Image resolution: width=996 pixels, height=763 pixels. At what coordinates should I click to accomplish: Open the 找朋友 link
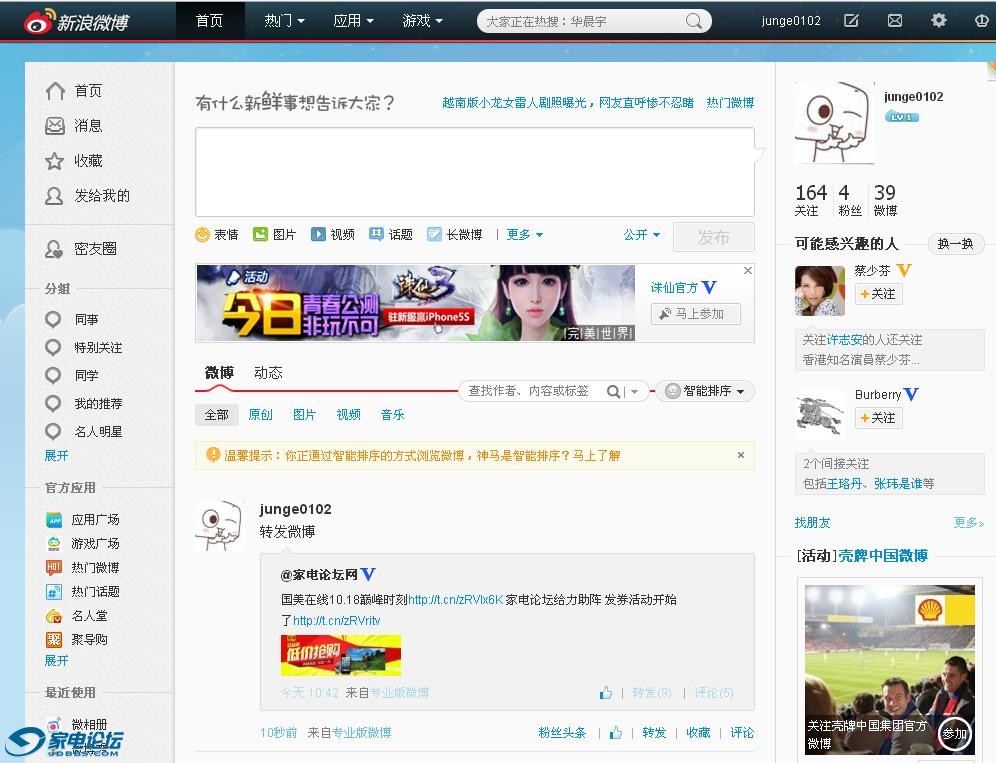click(x=812, y=523)
